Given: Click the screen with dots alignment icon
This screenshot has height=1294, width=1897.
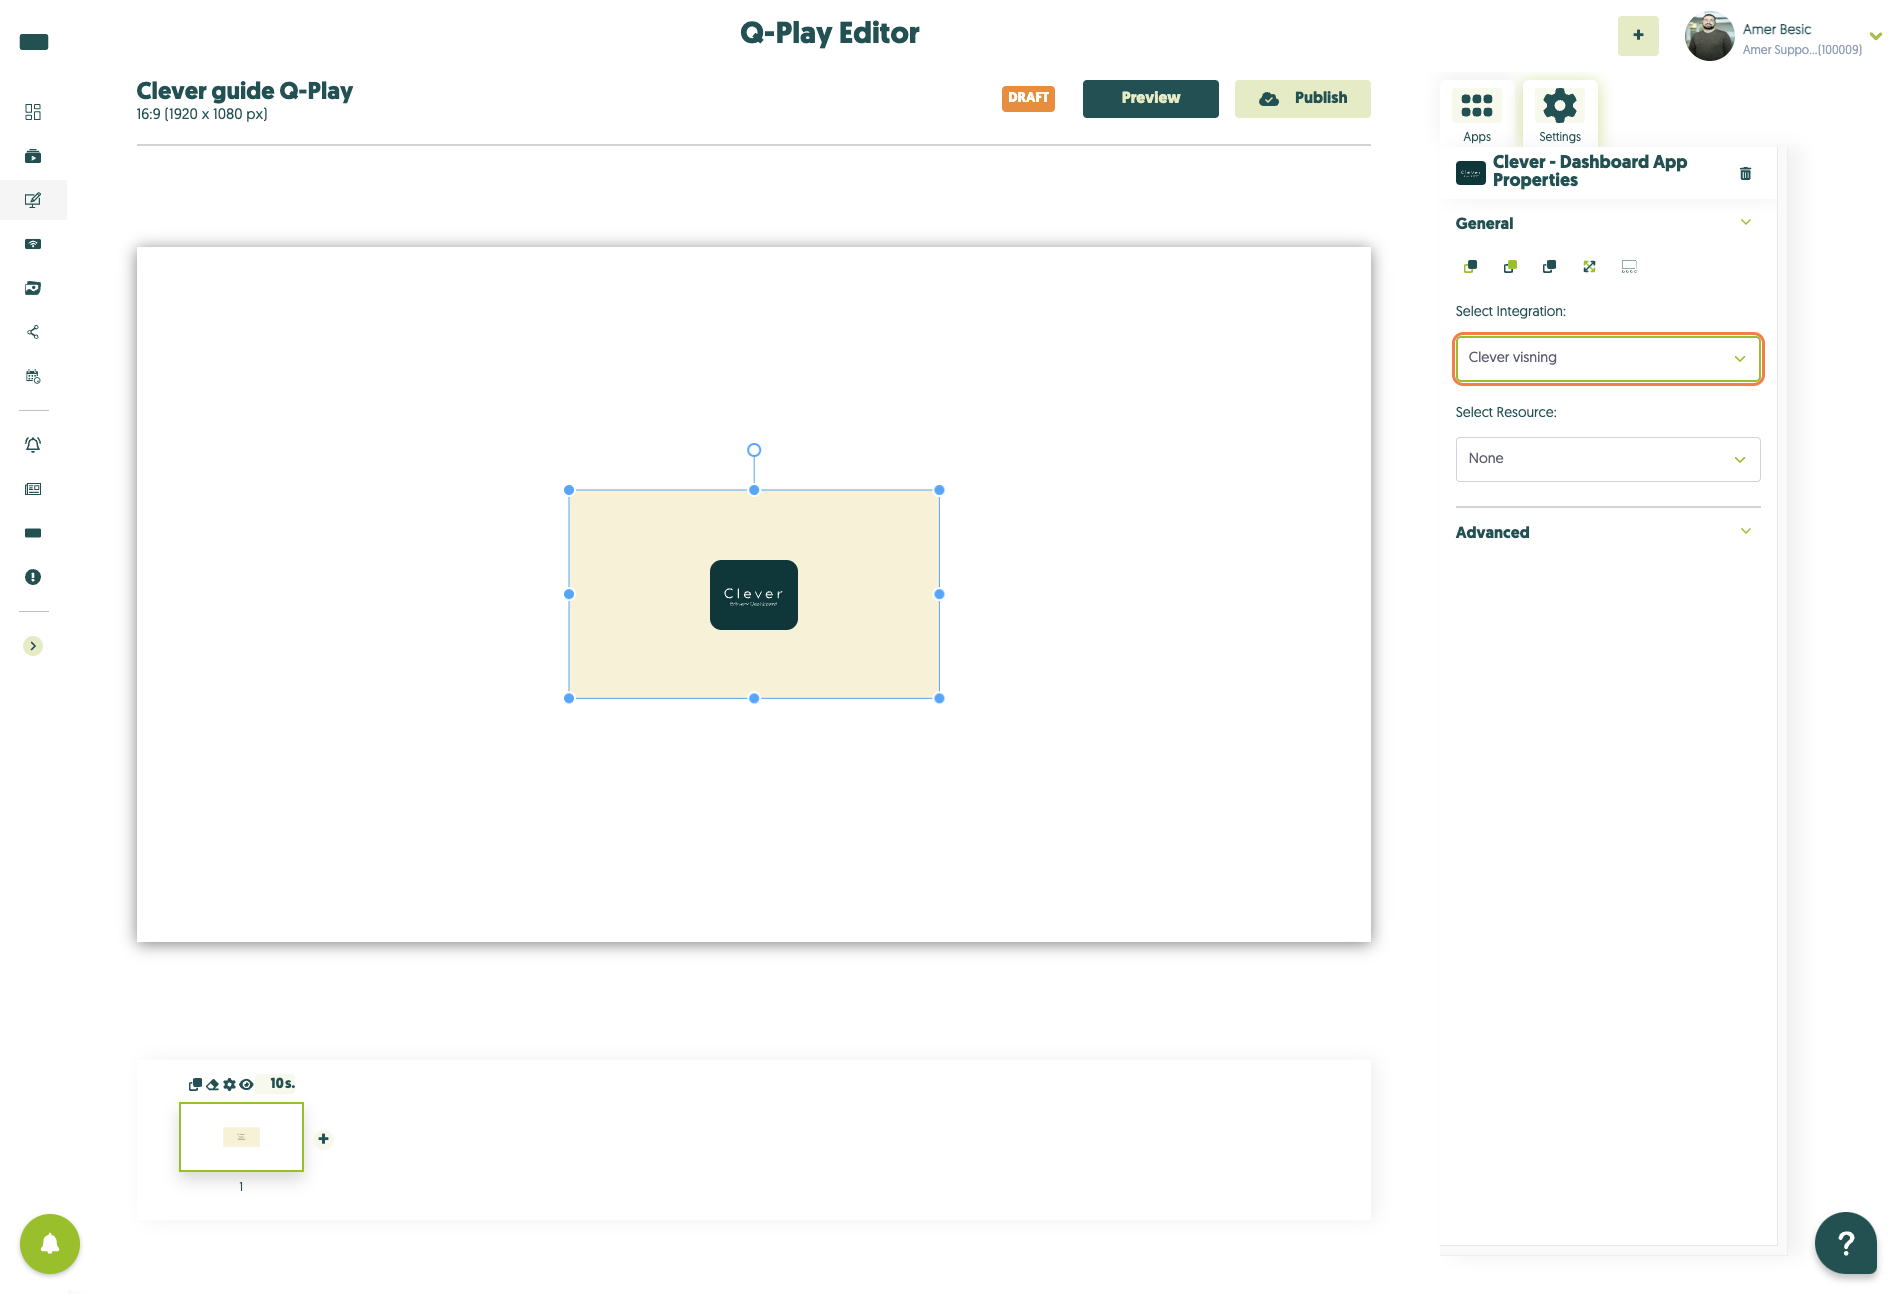Looking at the screenshot, I should coord(1629,267).
